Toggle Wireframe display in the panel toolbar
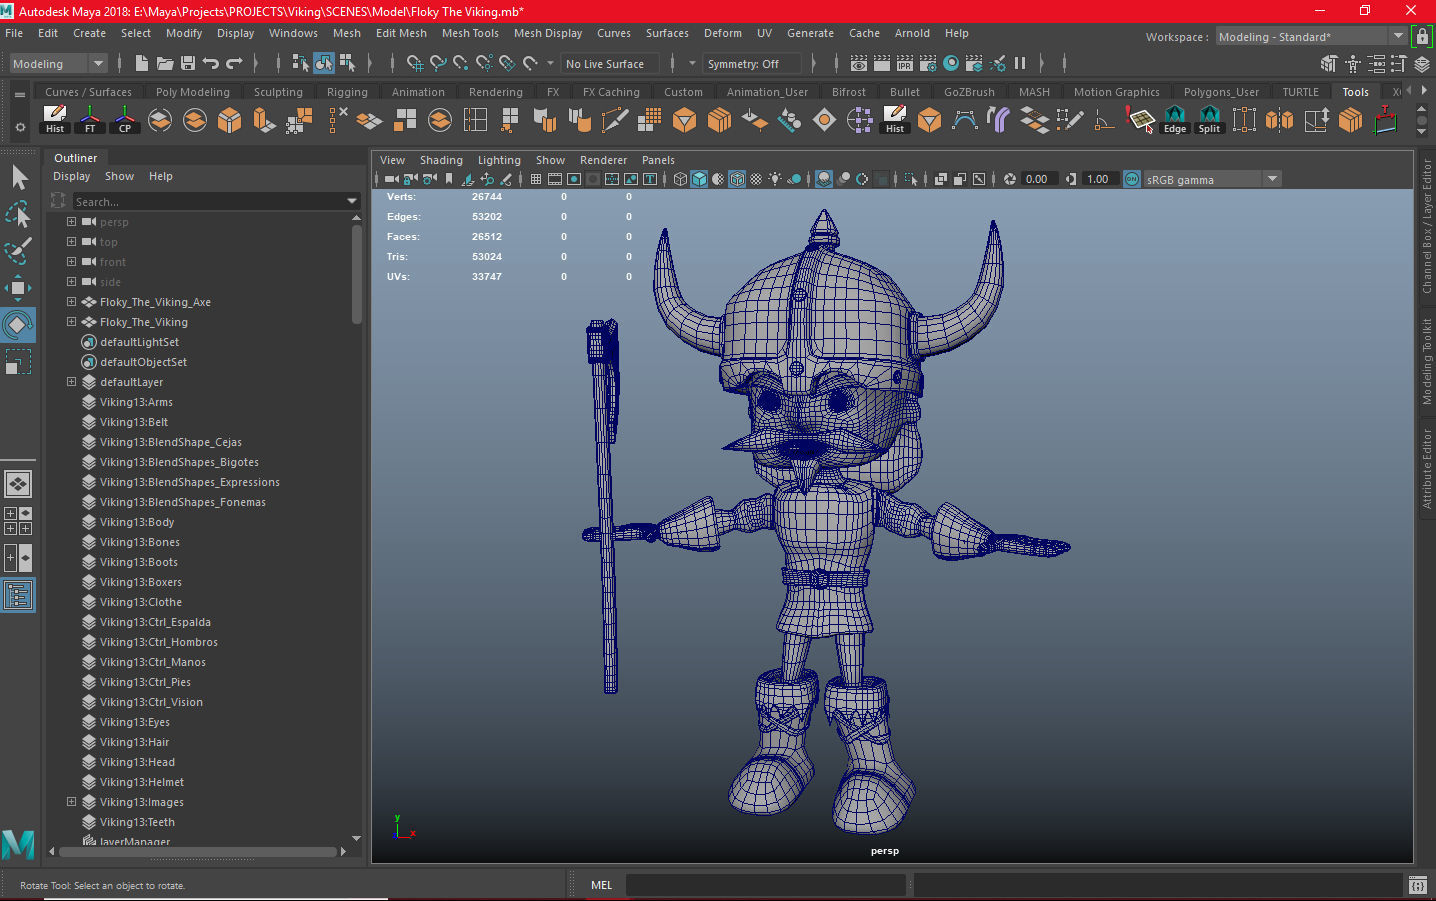 click(x=681, y=179)
